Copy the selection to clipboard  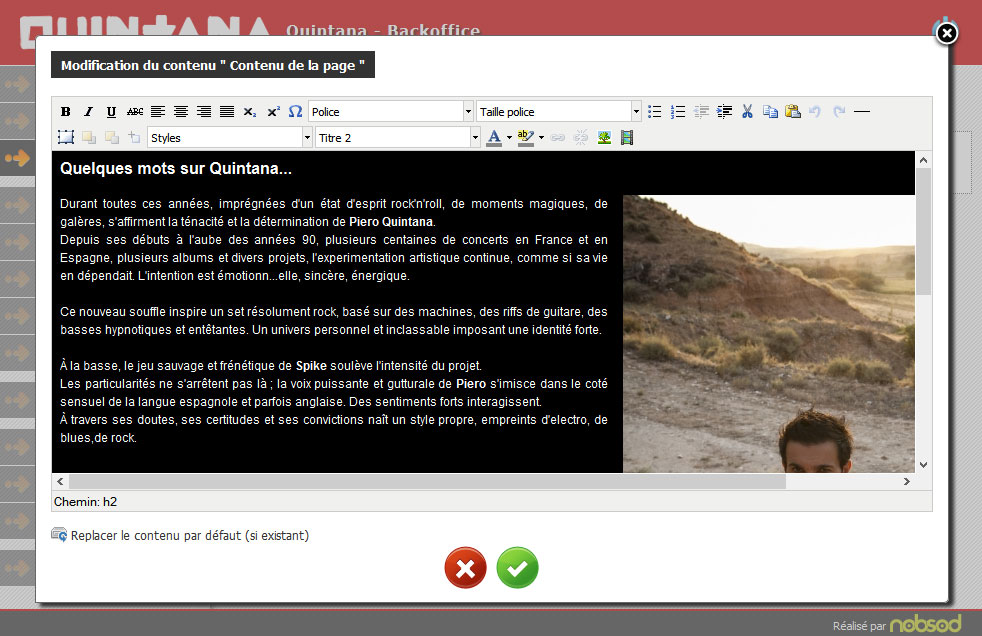click(770, 111)
